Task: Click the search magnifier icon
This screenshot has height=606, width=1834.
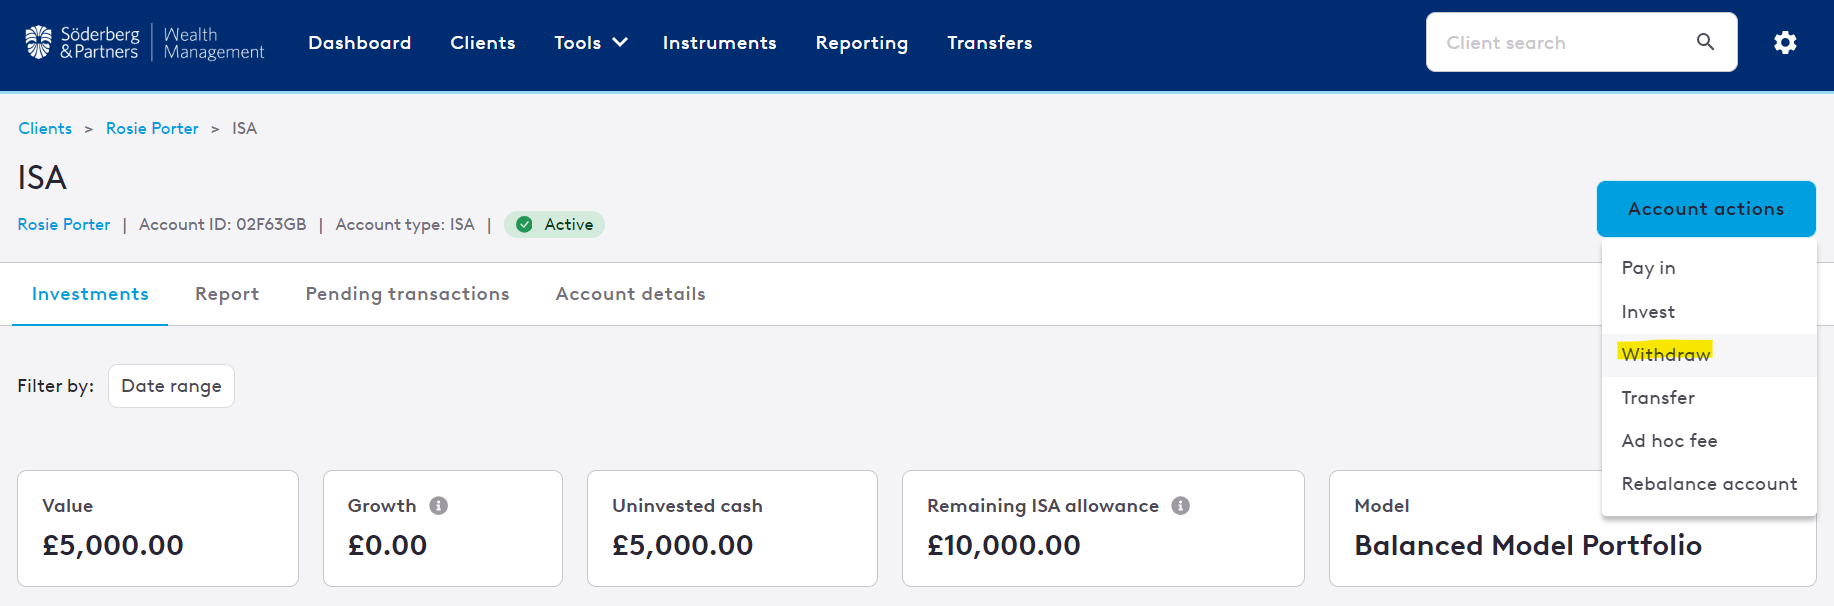Action: click(1706, 42)
